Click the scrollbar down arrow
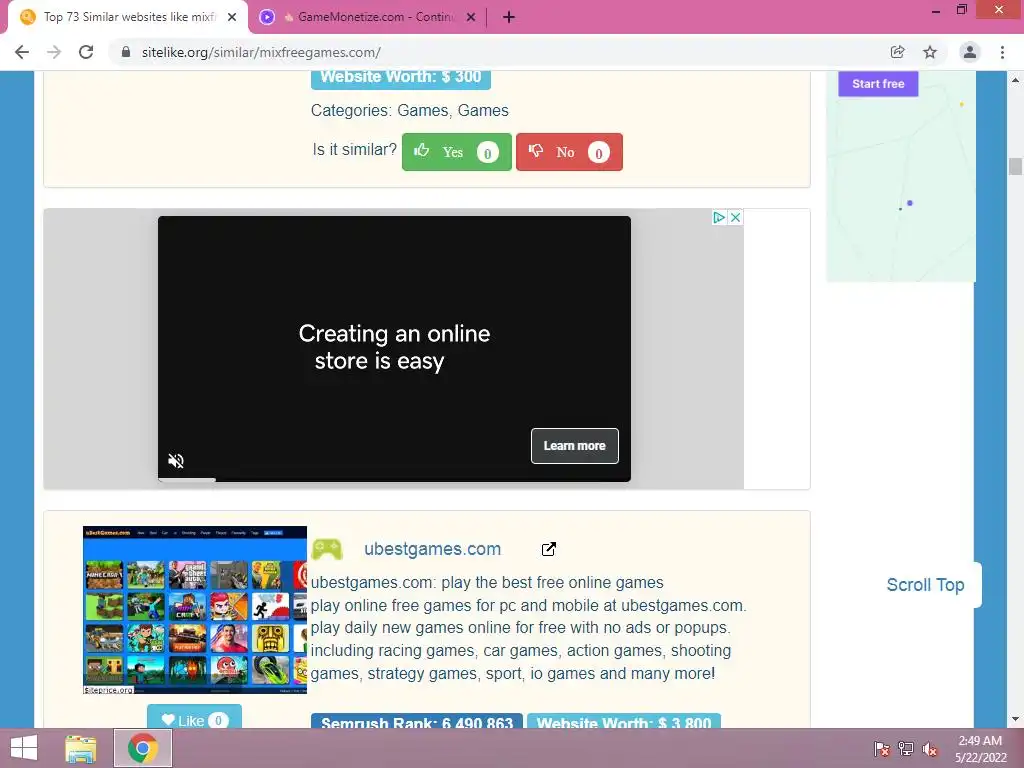Image resolution: width=1024 pixels, height=768 pixels. [1015, 720]
